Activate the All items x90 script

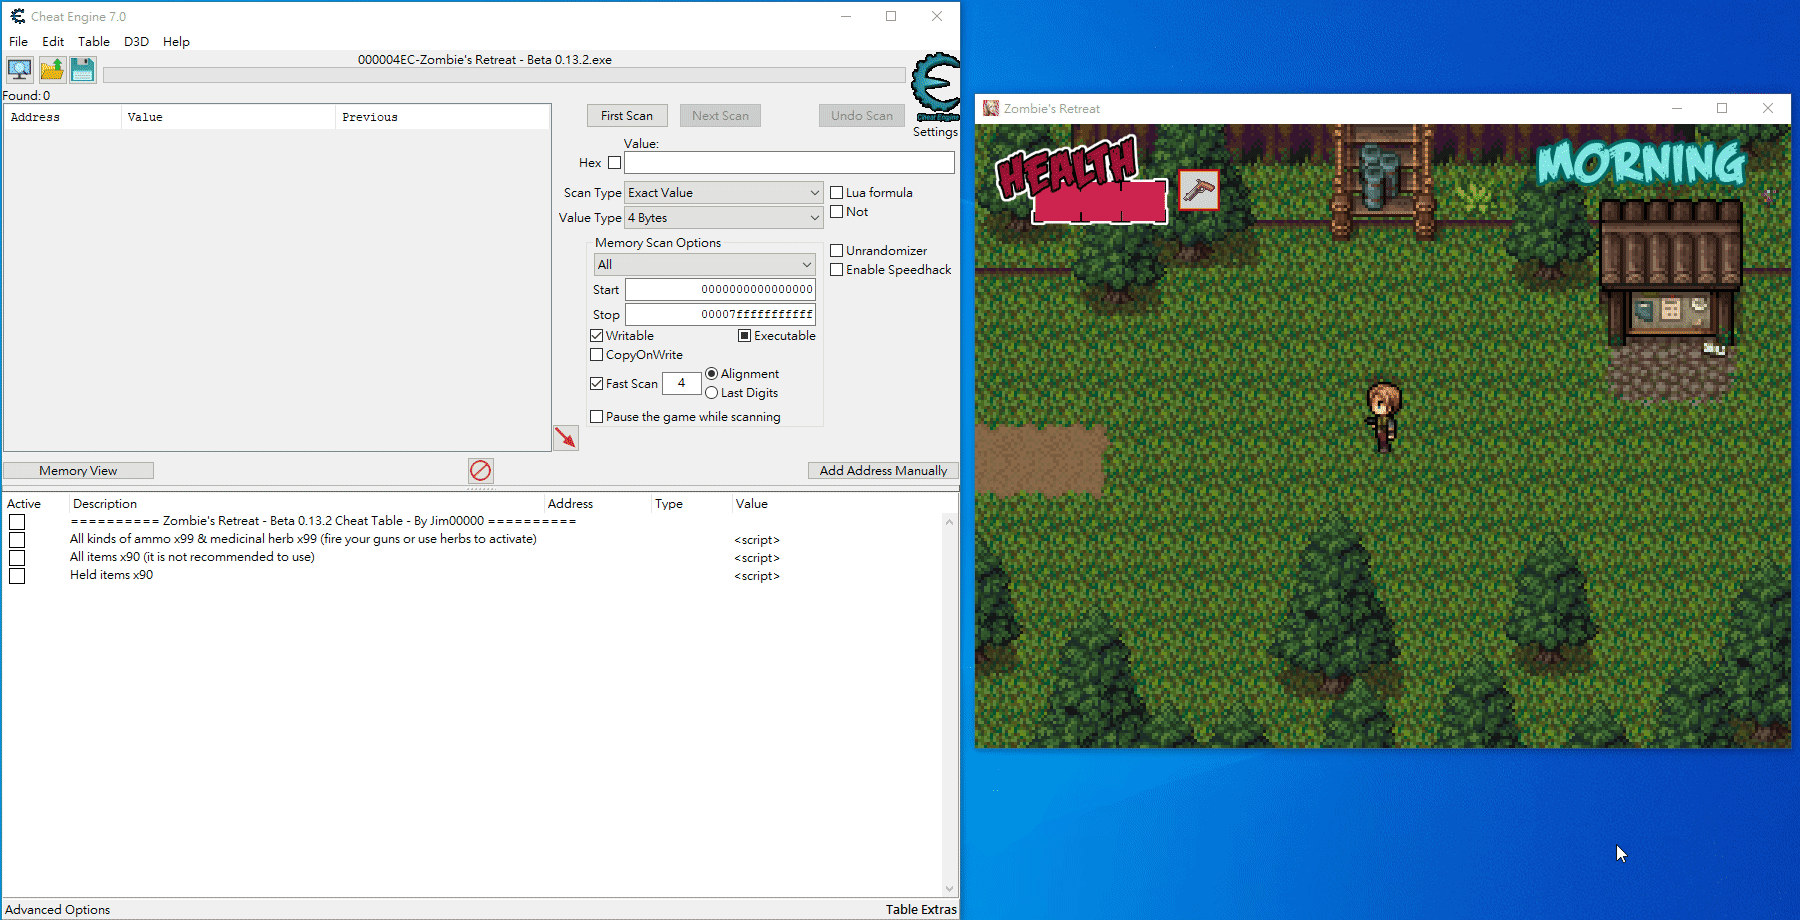pos(17,558)
